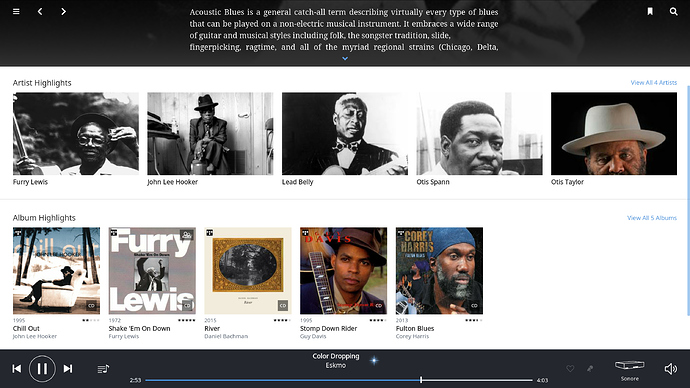Open the Otis Taylor artist photo
The width and height of the screenshot is (690, 388).
pyautogui.click(x=614, y=134)
